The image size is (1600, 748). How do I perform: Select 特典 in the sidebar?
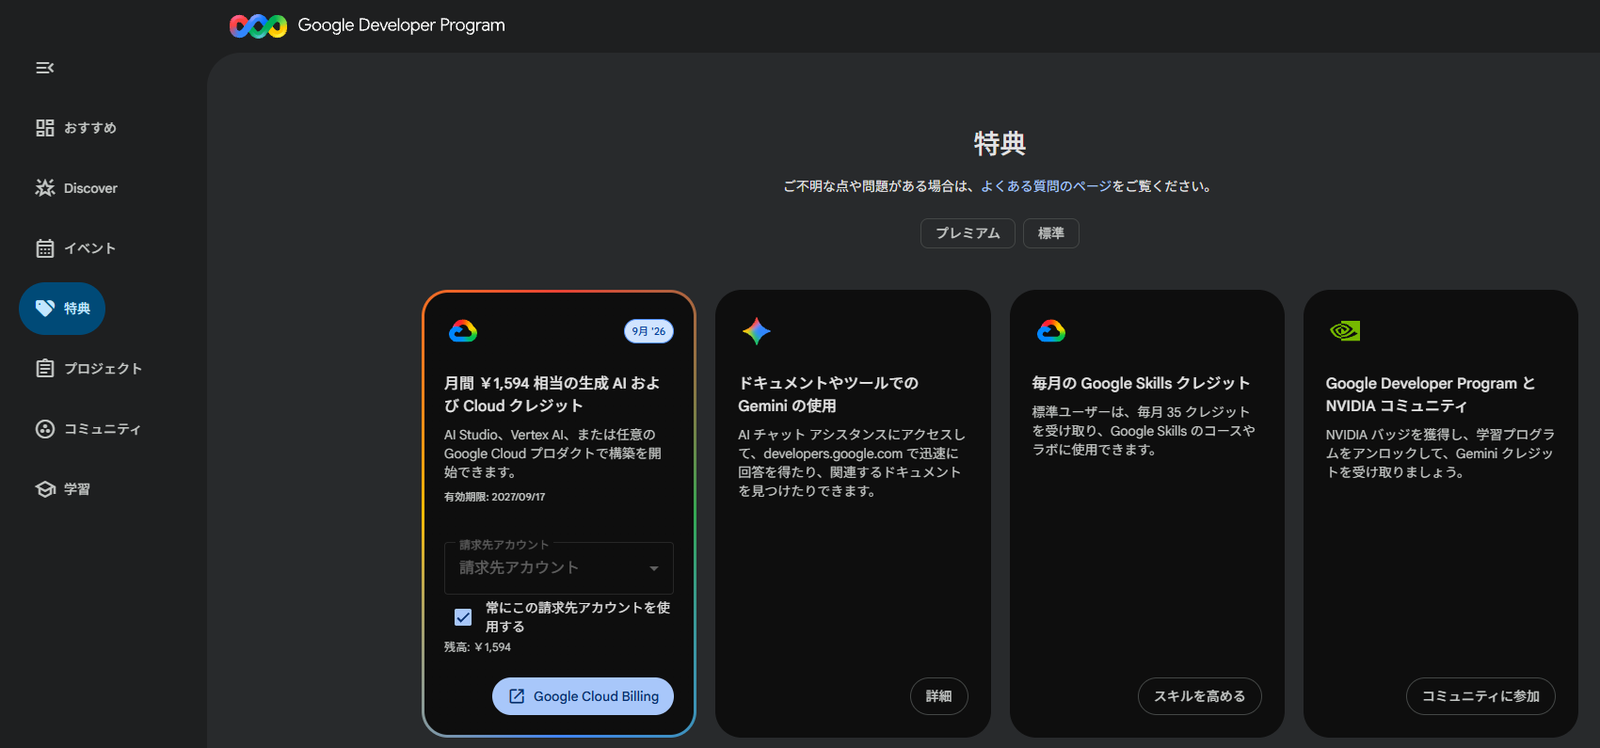(62, 308)
